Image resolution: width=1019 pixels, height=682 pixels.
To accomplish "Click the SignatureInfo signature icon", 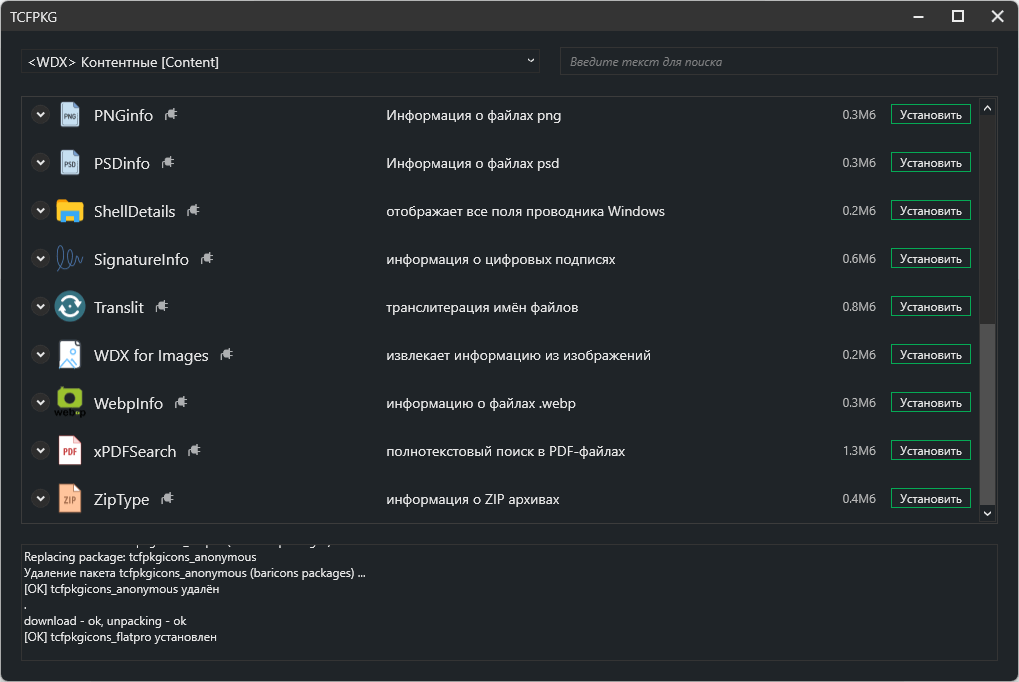I will tap(69, 259).
